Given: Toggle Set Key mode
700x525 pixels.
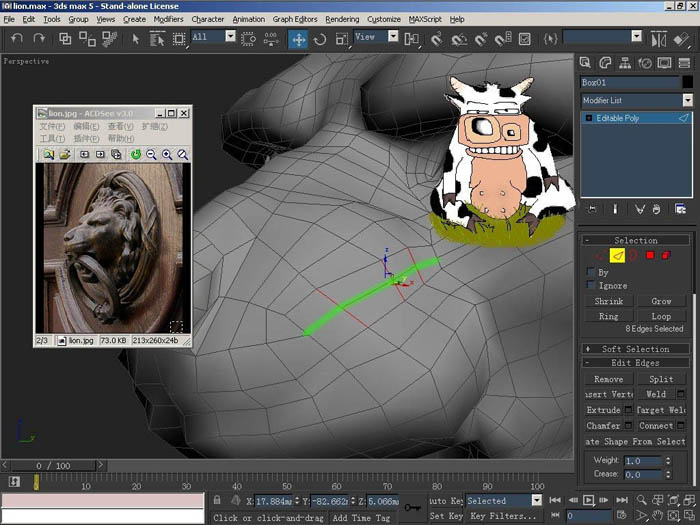Looking at the screenshot, I should click(x=446, y=516).
